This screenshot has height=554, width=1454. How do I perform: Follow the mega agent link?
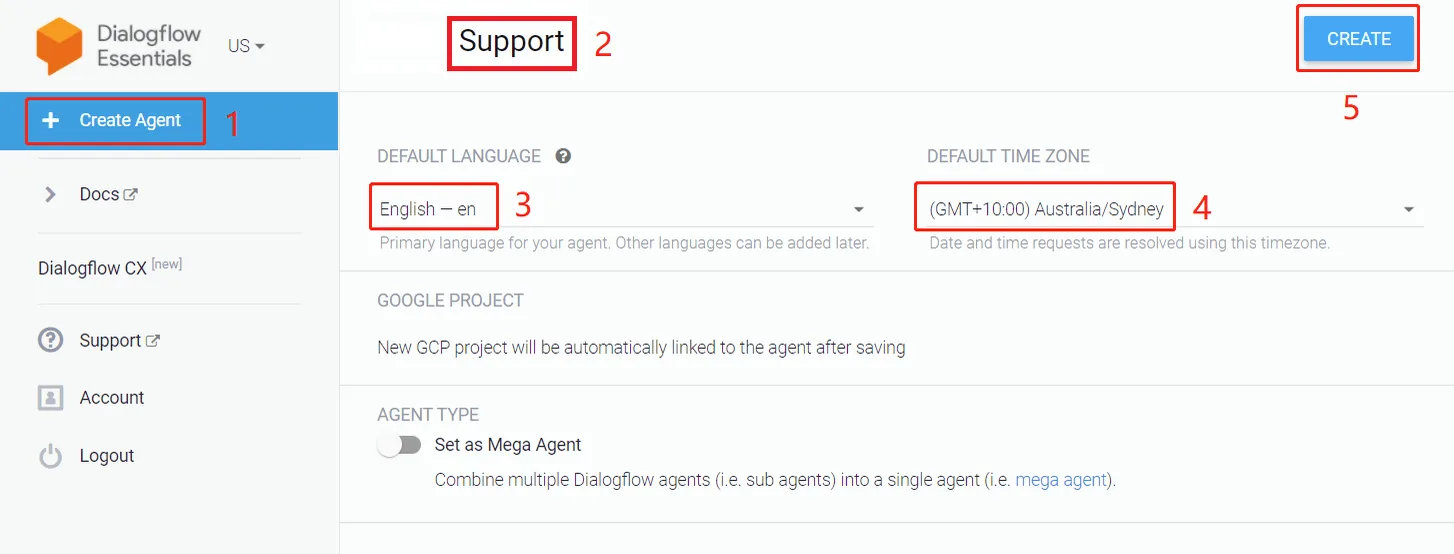click(x=1061, y=480)
